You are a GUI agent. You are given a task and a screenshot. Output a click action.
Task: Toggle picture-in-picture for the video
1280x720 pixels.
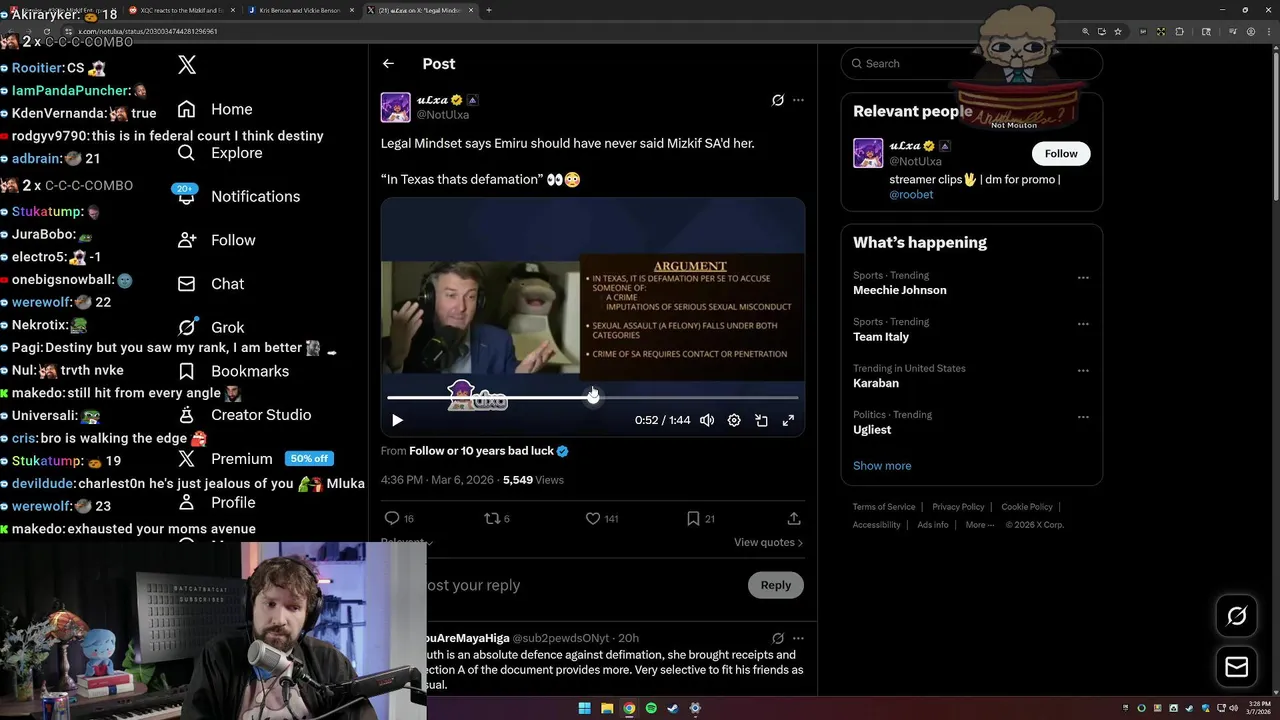coord(761,420)
